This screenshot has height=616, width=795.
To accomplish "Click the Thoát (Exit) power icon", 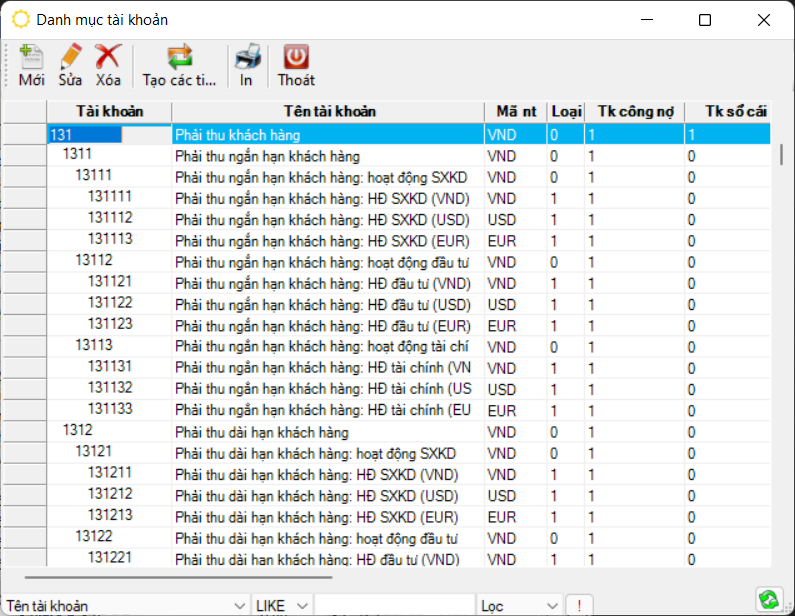I will [x=296, y=58].
